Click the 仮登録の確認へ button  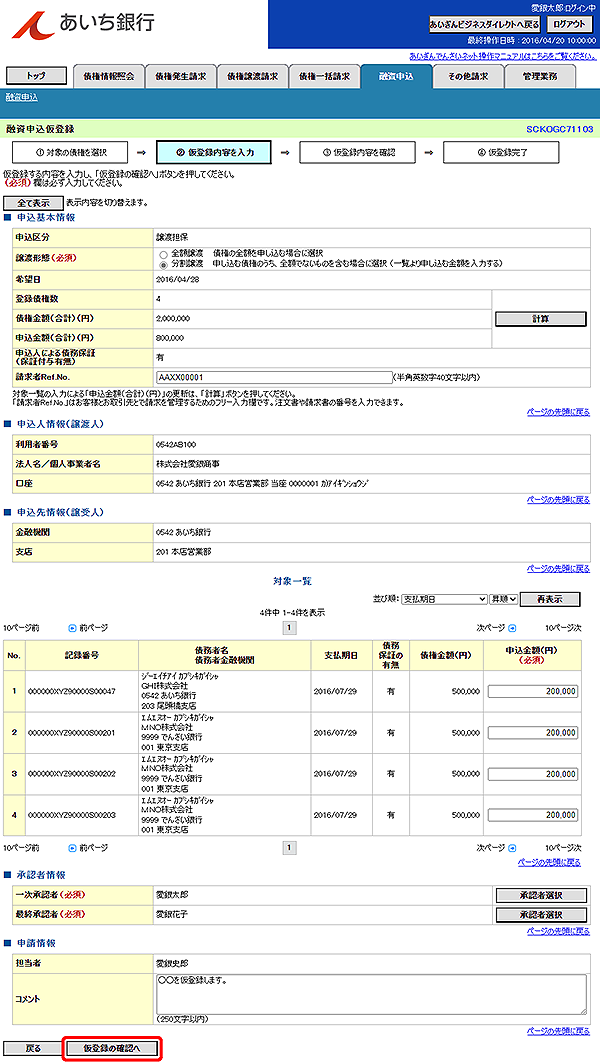[112, 1048]
